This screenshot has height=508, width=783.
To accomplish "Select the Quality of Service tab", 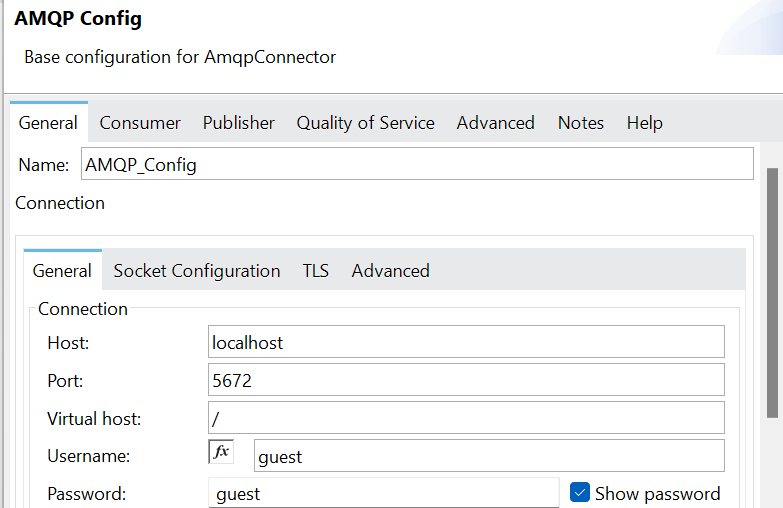I will 366,123.
